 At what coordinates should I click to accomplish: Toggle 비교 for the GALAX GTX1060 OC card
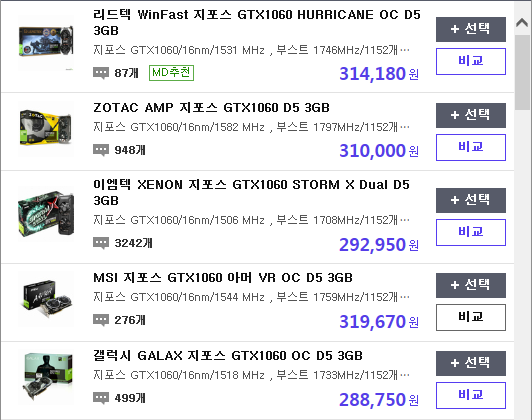[x=471, y=395]
